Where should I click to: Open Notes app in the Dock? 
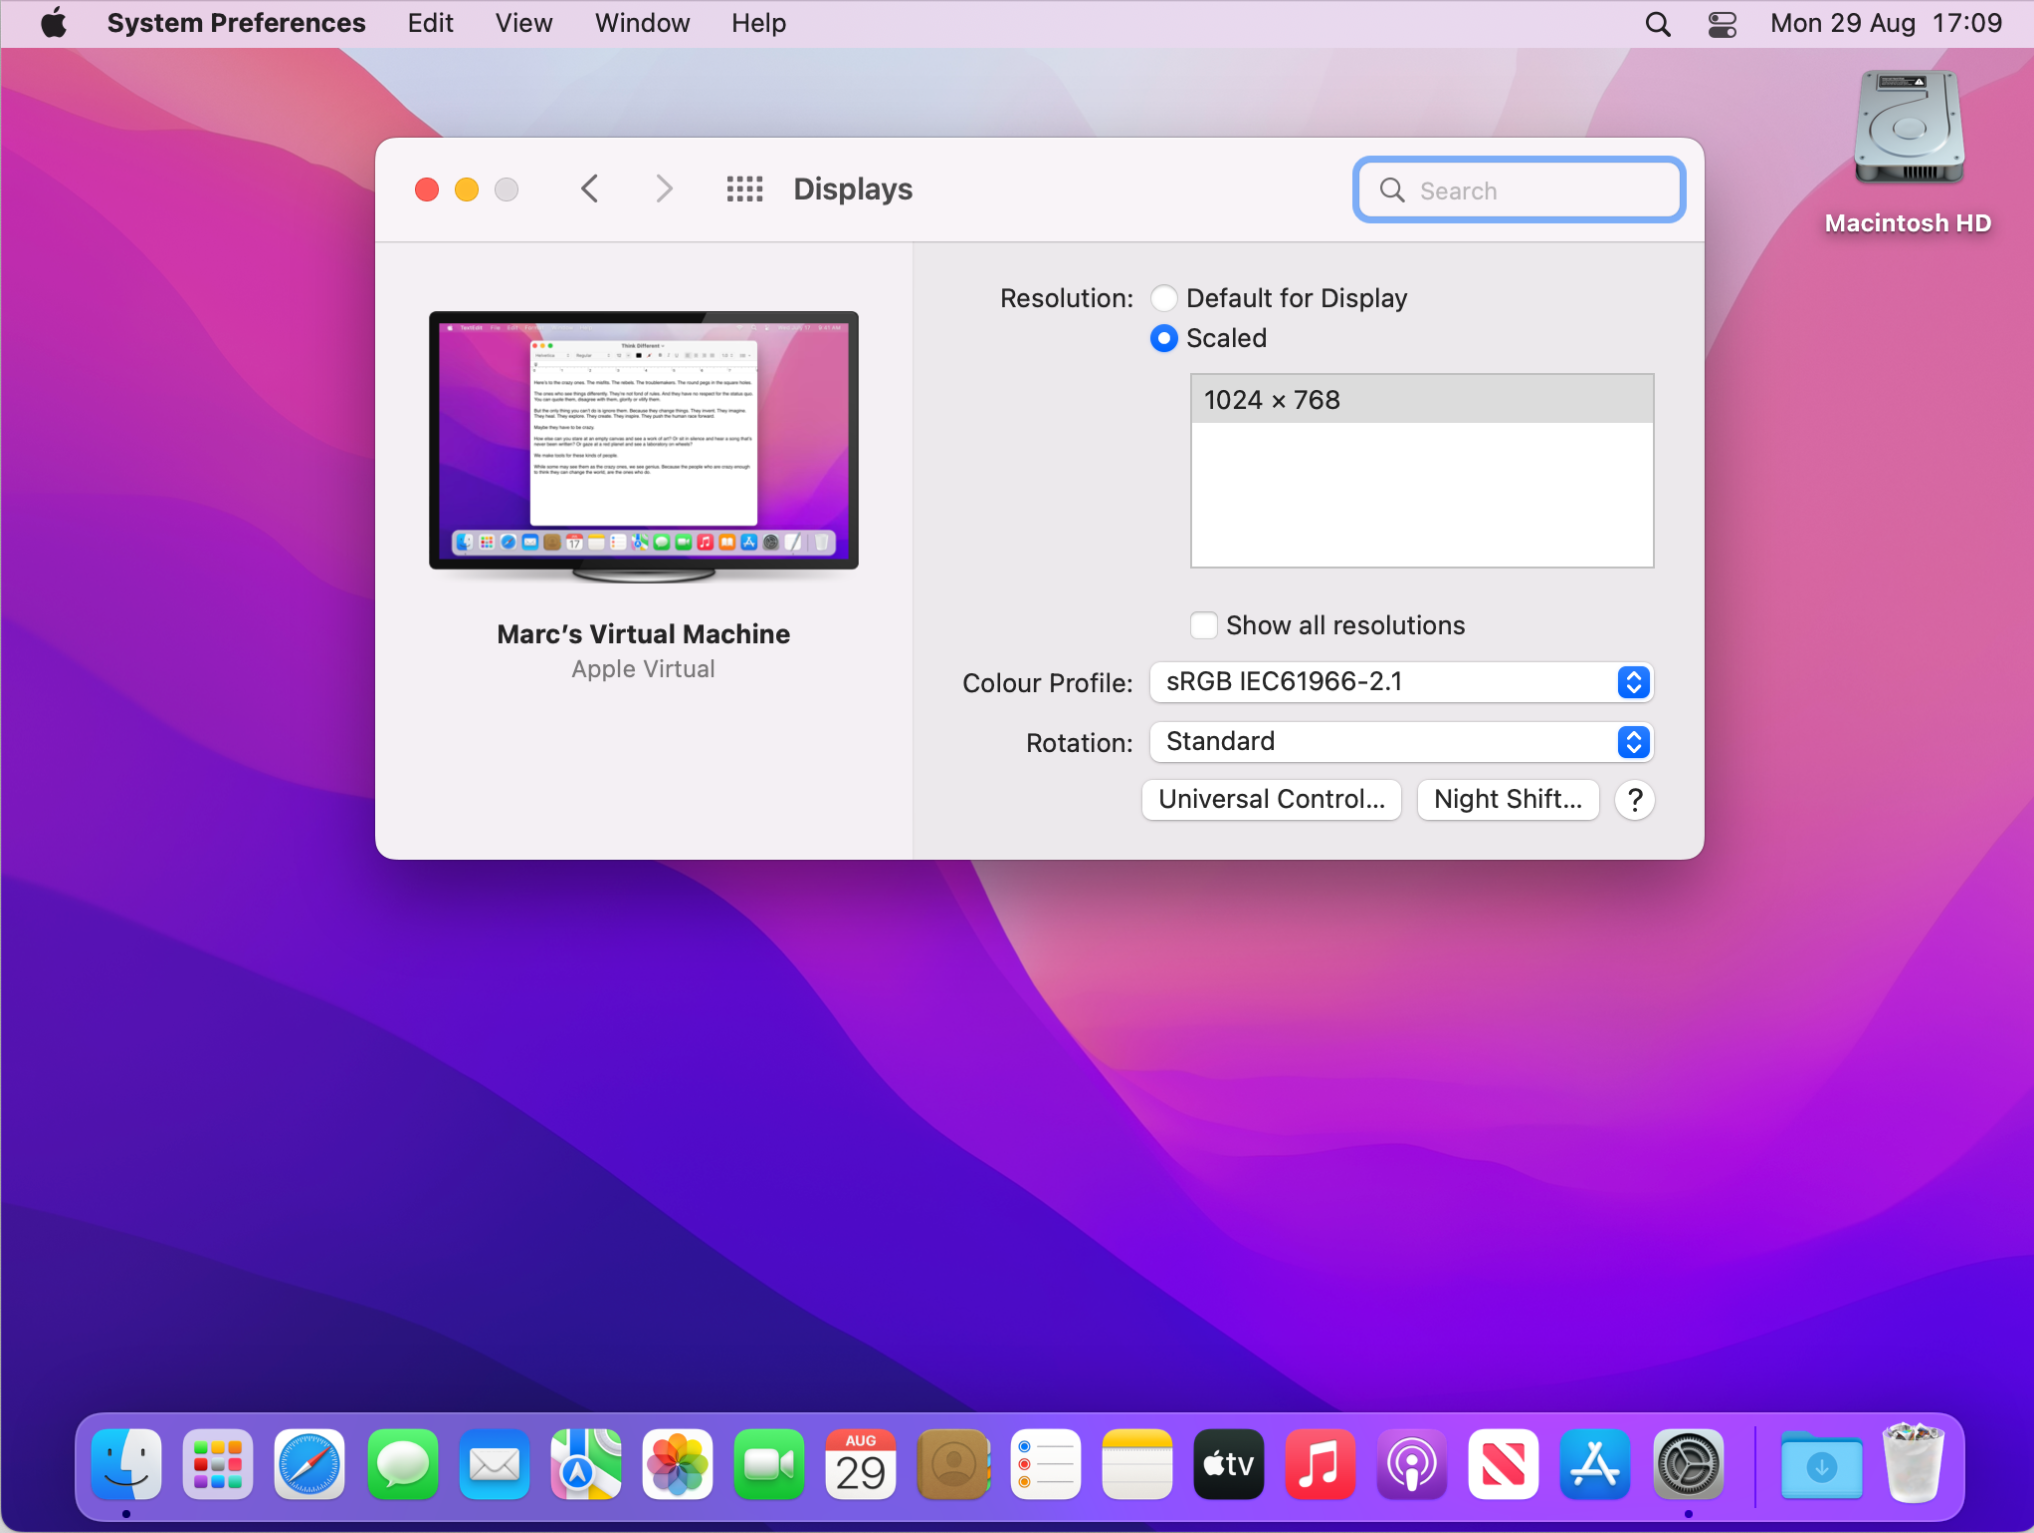click(x=1137, y=1465)
